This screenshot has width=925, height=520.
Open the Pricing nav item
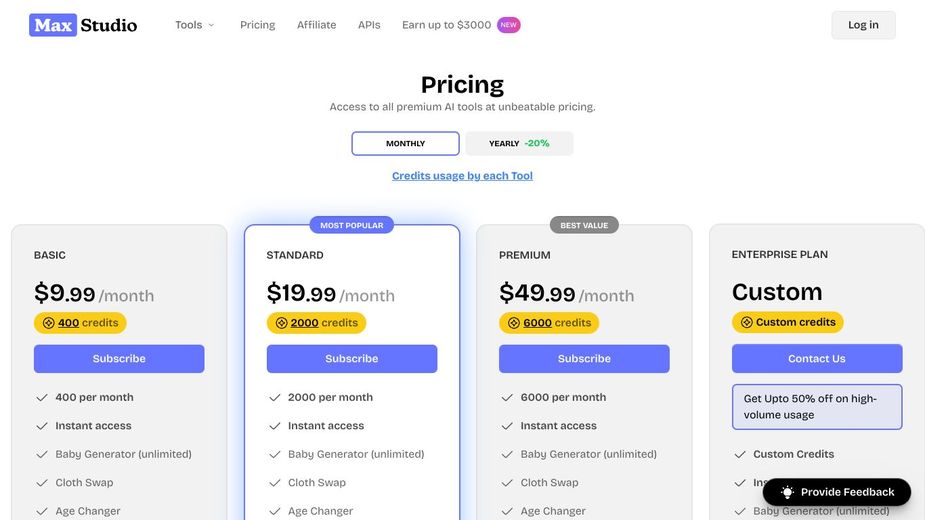257,25
